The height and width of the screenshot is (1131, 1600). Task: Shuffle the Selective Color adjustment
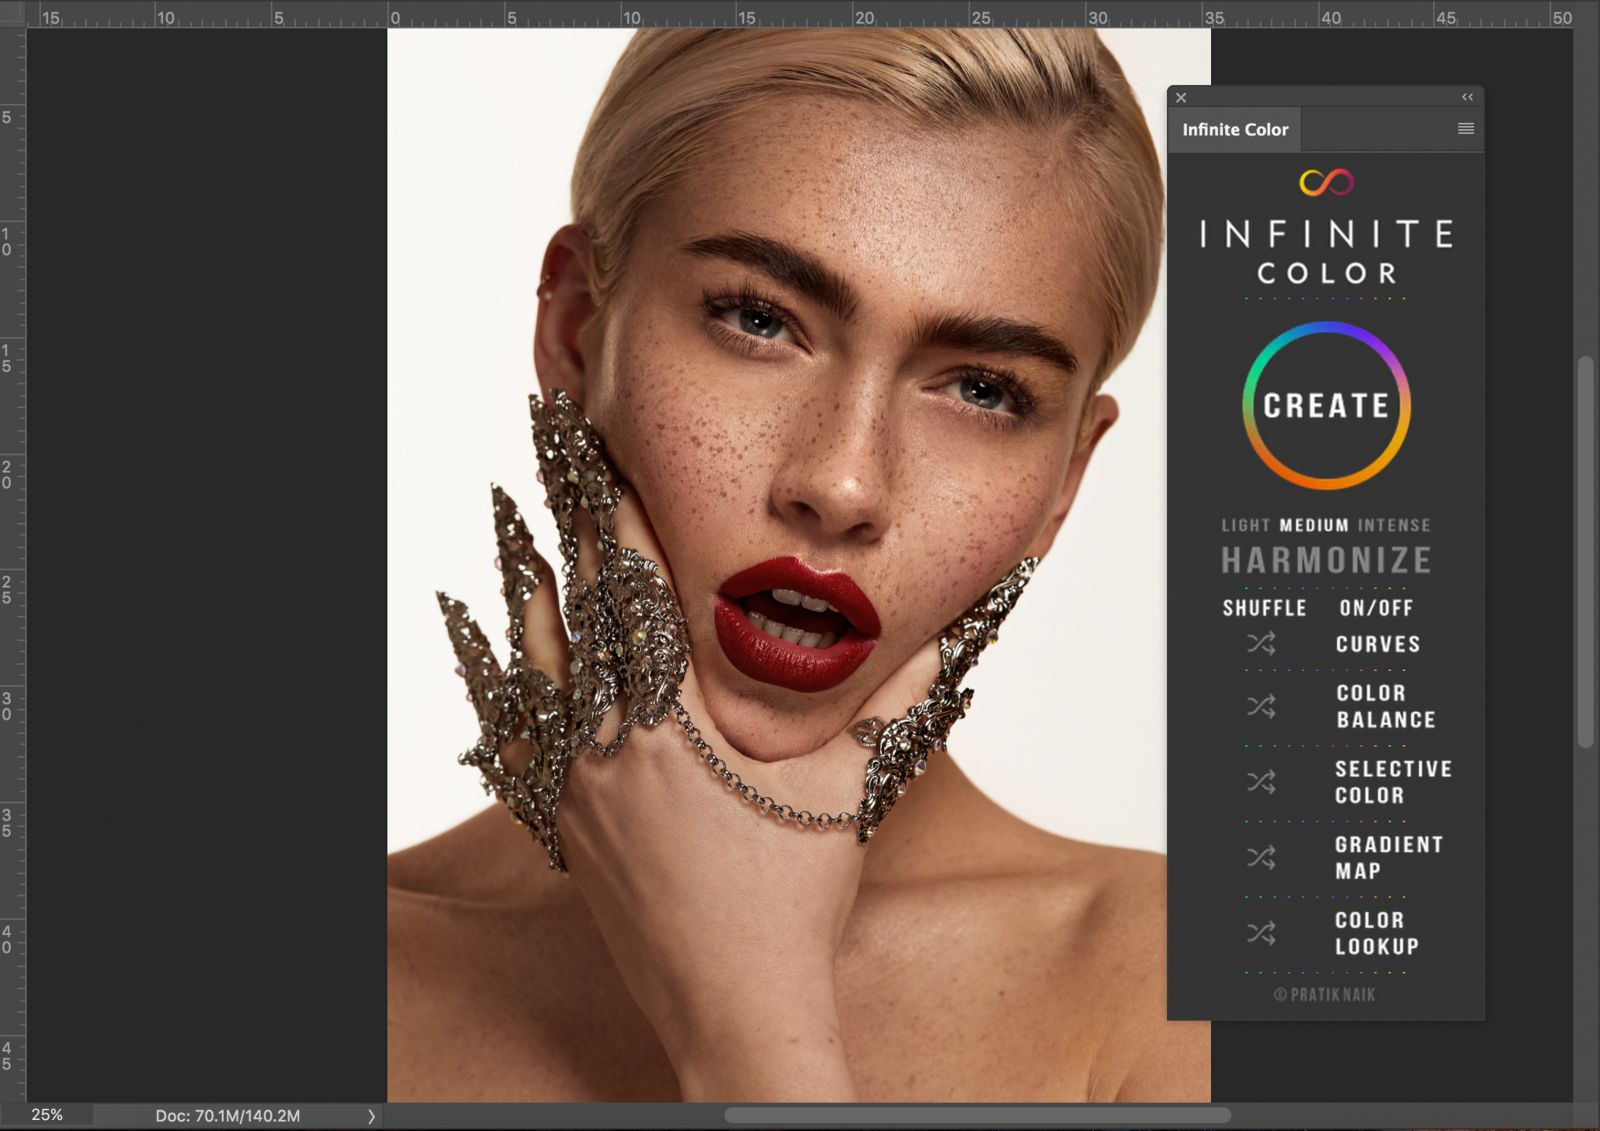[1261, 782]
